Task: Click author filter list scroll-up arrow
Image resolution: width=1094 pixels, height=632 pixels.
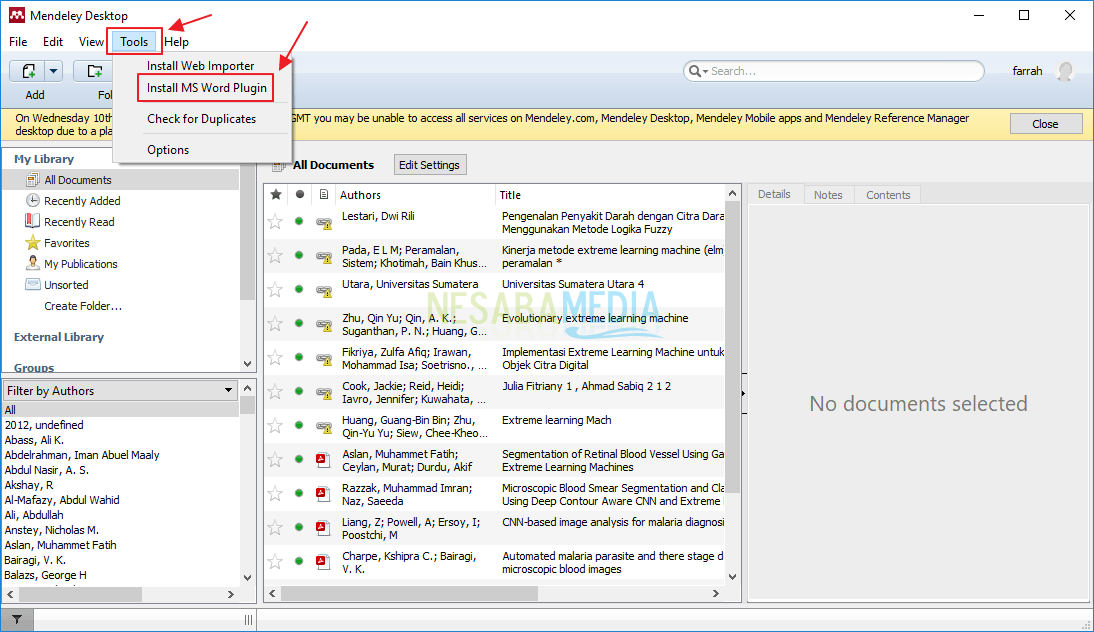Action: 248,387
